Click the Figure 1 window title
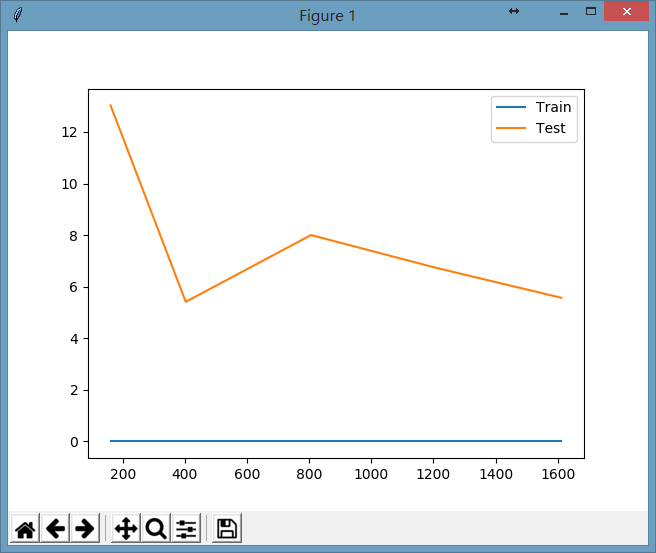The height and width of the screenshot is (553, 656). [x=327, y=16]
